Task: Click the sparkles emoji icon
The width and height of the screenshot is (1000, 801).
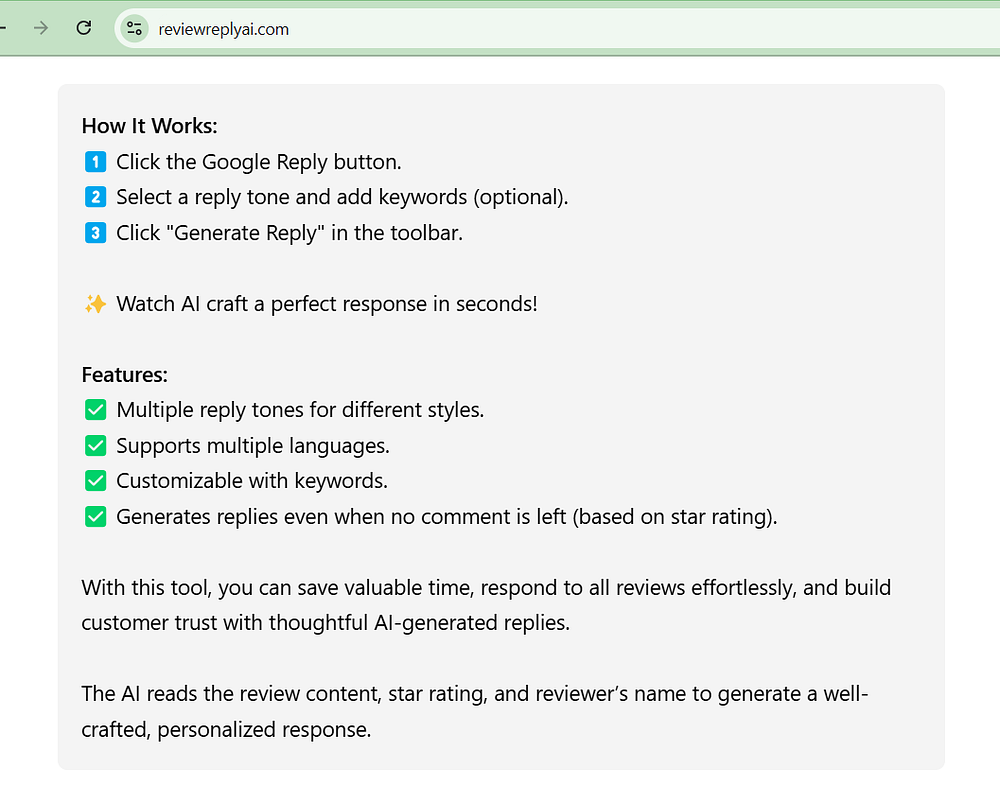Action: (95, 304)
